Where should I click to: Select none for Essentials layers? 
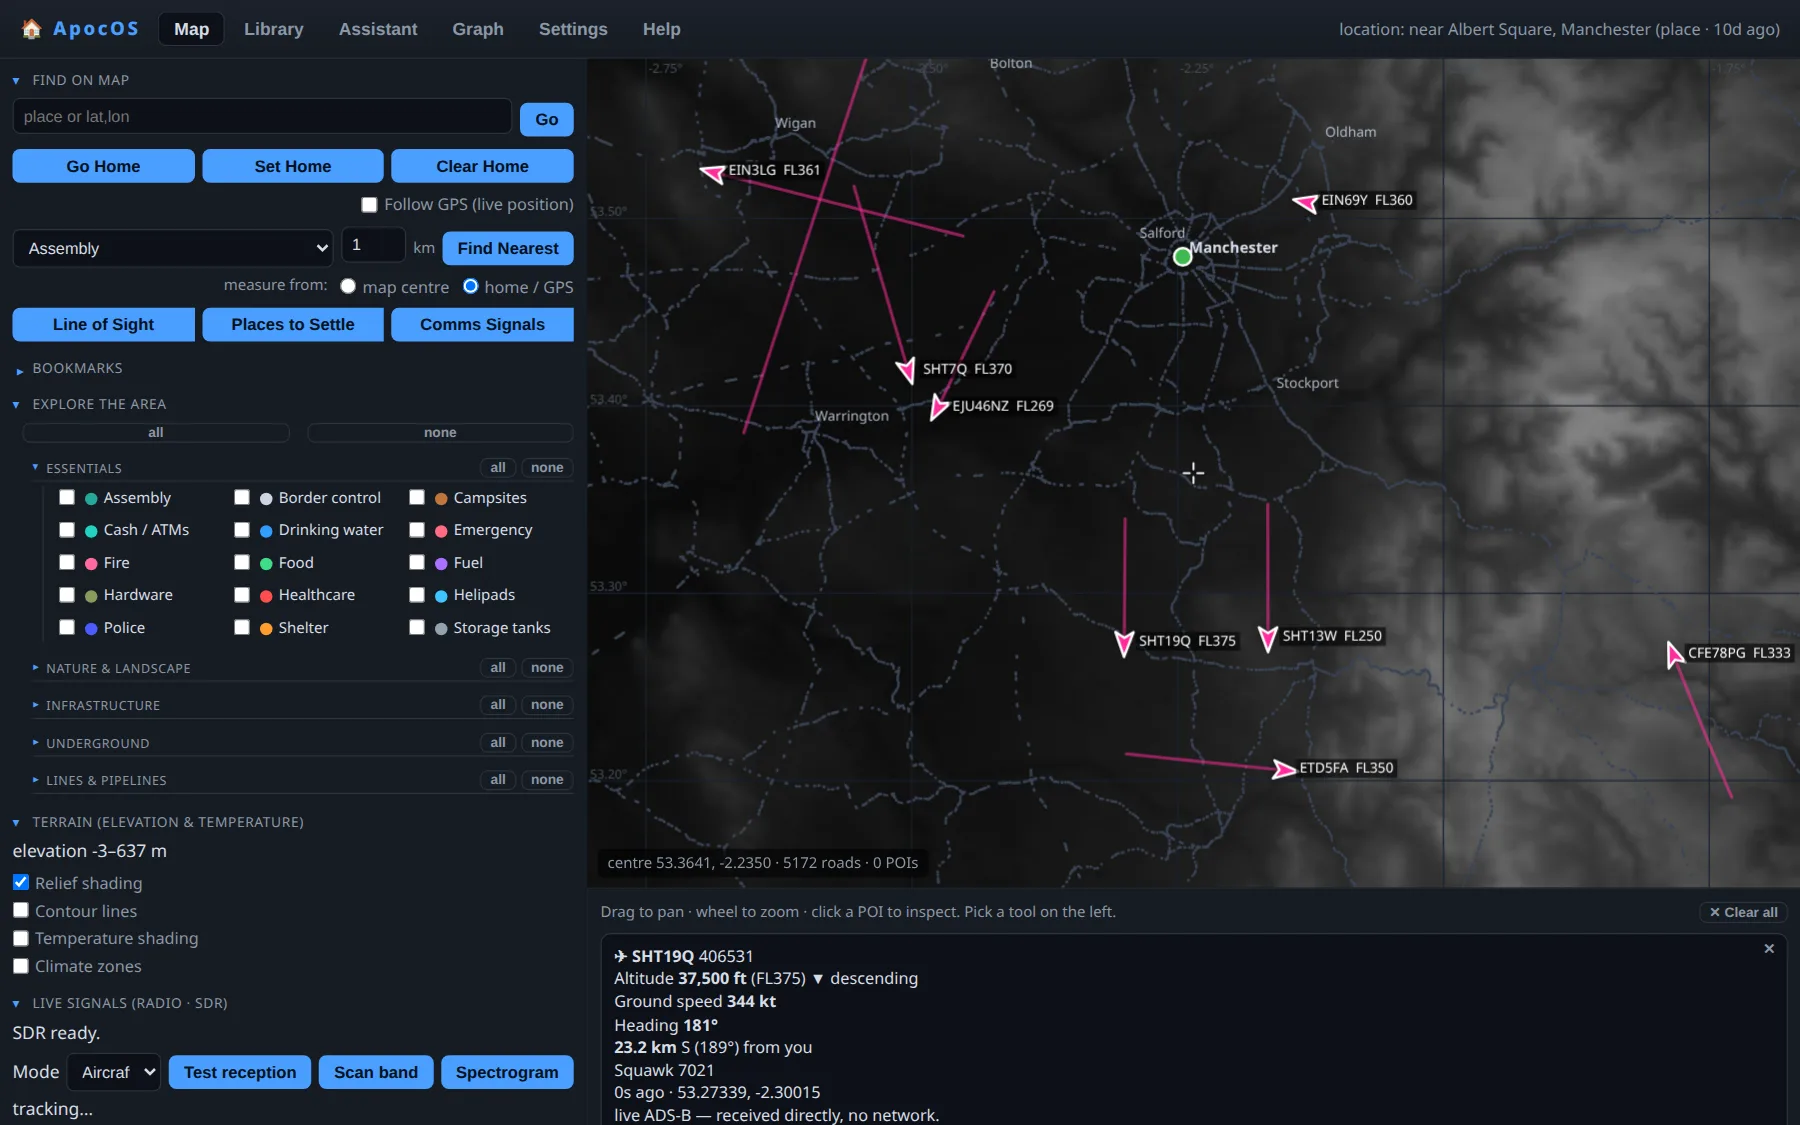[547, 468]
